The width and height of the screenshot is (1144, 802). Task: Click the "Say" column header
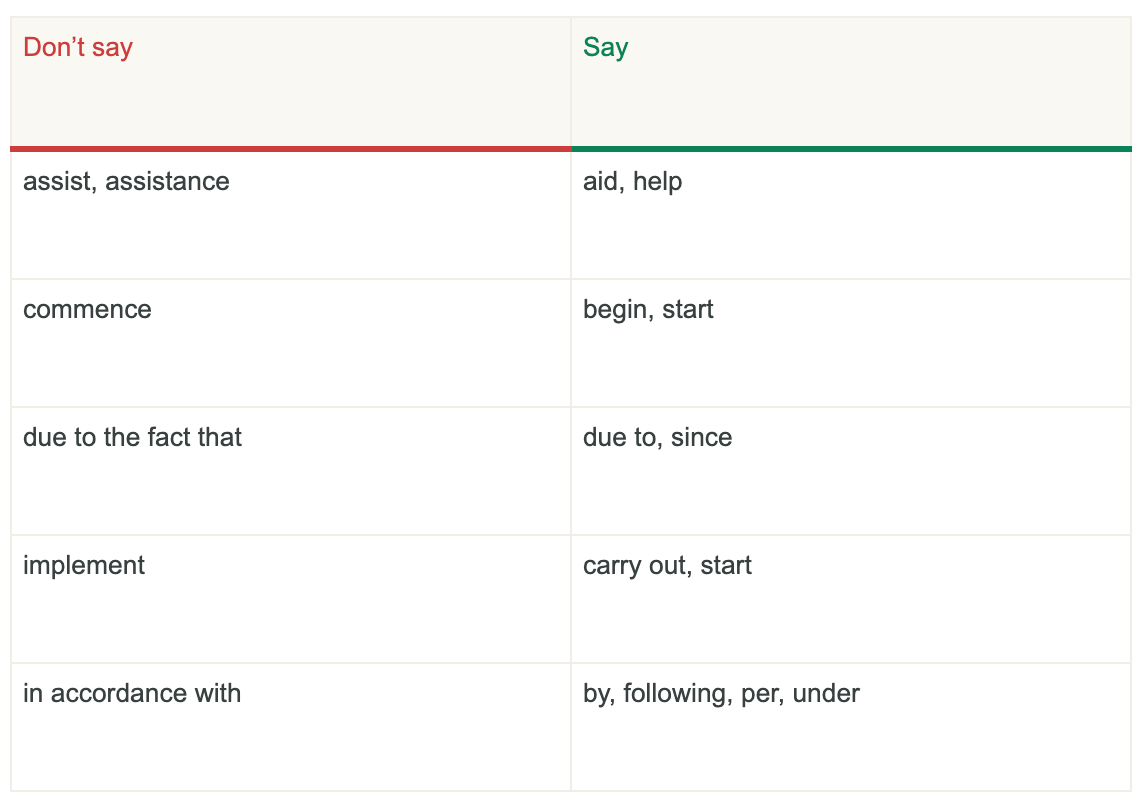coord(605,47)
